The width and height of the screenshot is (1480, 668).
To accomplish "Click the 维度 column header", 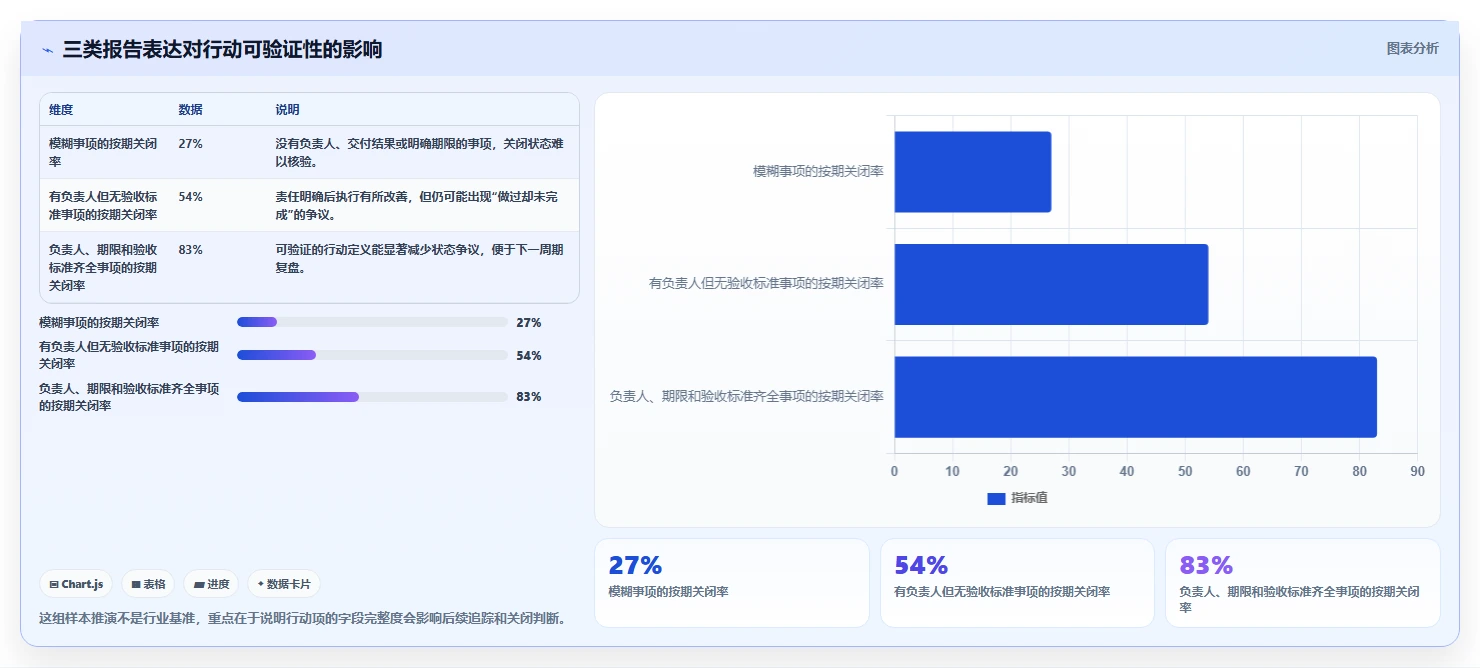I will click(61, 110).
